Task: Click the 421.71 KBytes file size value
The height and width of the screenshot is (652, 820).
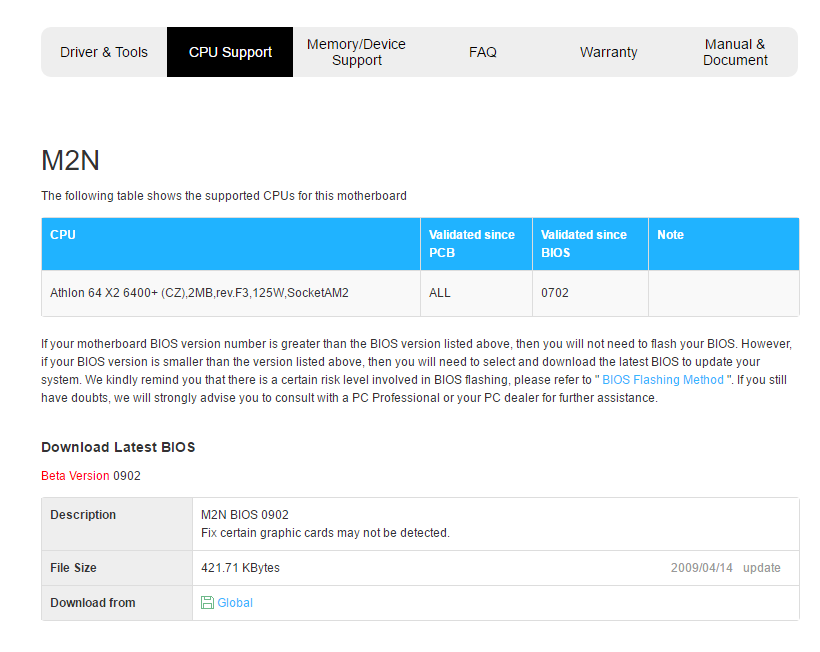Action: (241, 568)
